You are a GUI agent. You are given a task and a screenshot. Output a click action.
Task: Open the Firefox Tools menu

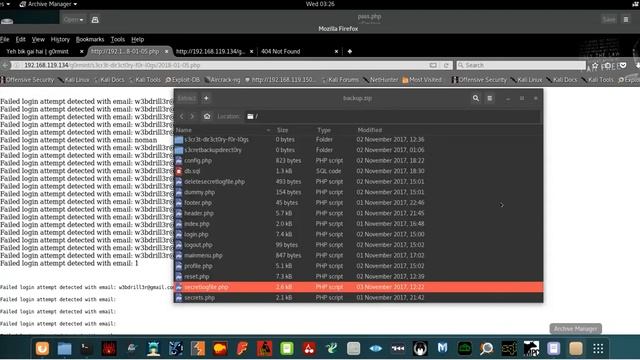pyautogui.click(x=118, y=40)
